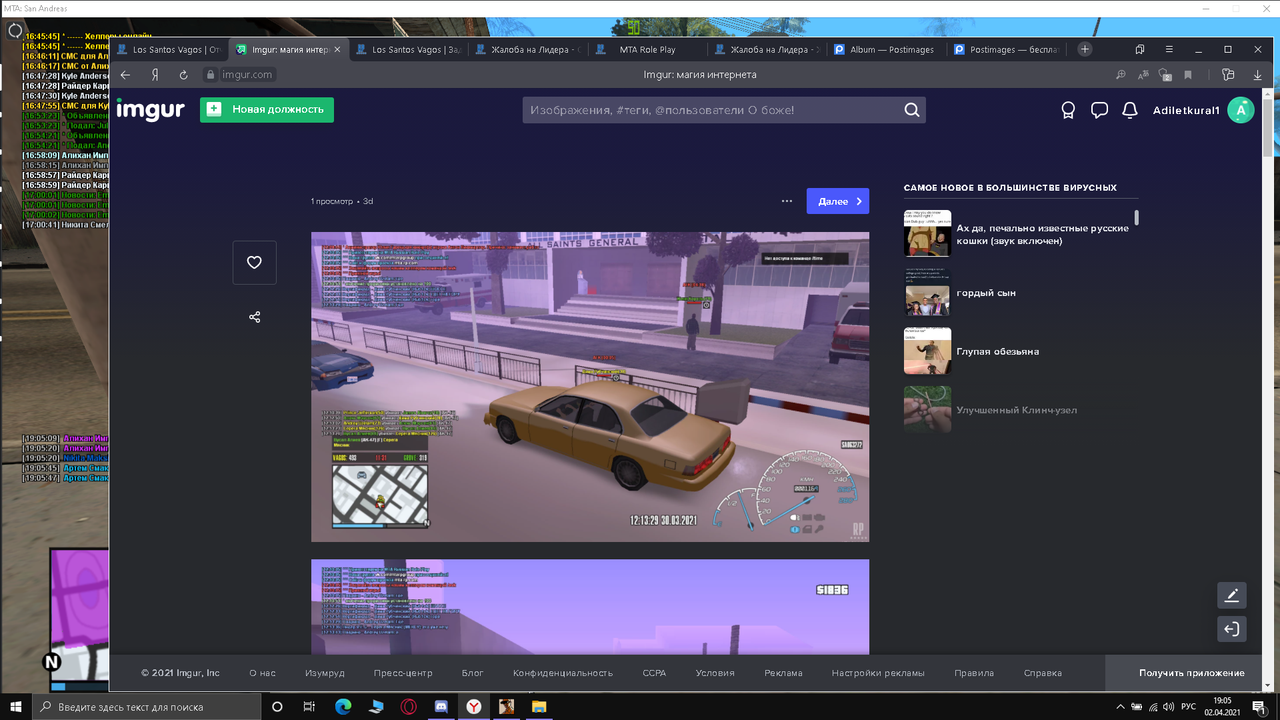Screen dimensions: 1280x720
Task: Click thumbnail of 'гордый сын' post
Action: point(927,292)
